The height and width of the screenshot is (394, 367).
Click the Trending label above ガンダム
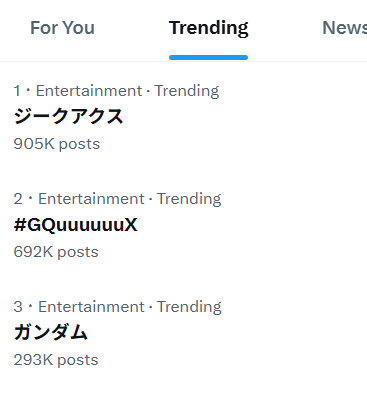(189, 307)
